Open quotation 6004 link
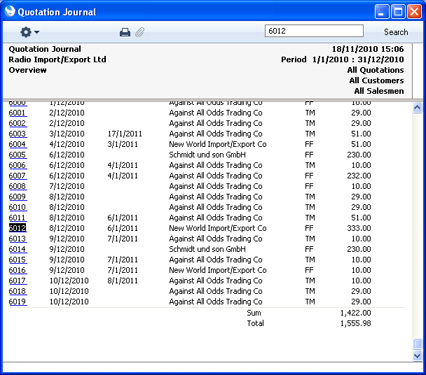Image resolution: width=426 pixels, height=375 pixels. [17, 144]
